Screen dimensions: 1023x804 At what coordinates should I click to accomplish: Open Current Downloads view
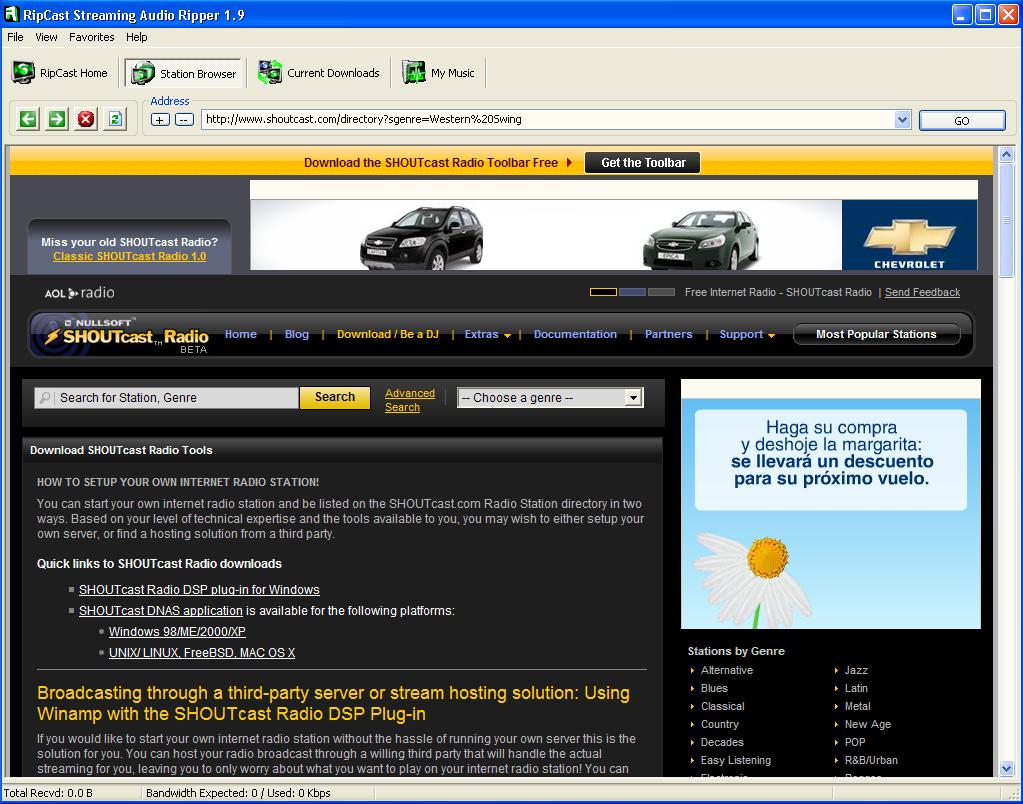(318, 72)
